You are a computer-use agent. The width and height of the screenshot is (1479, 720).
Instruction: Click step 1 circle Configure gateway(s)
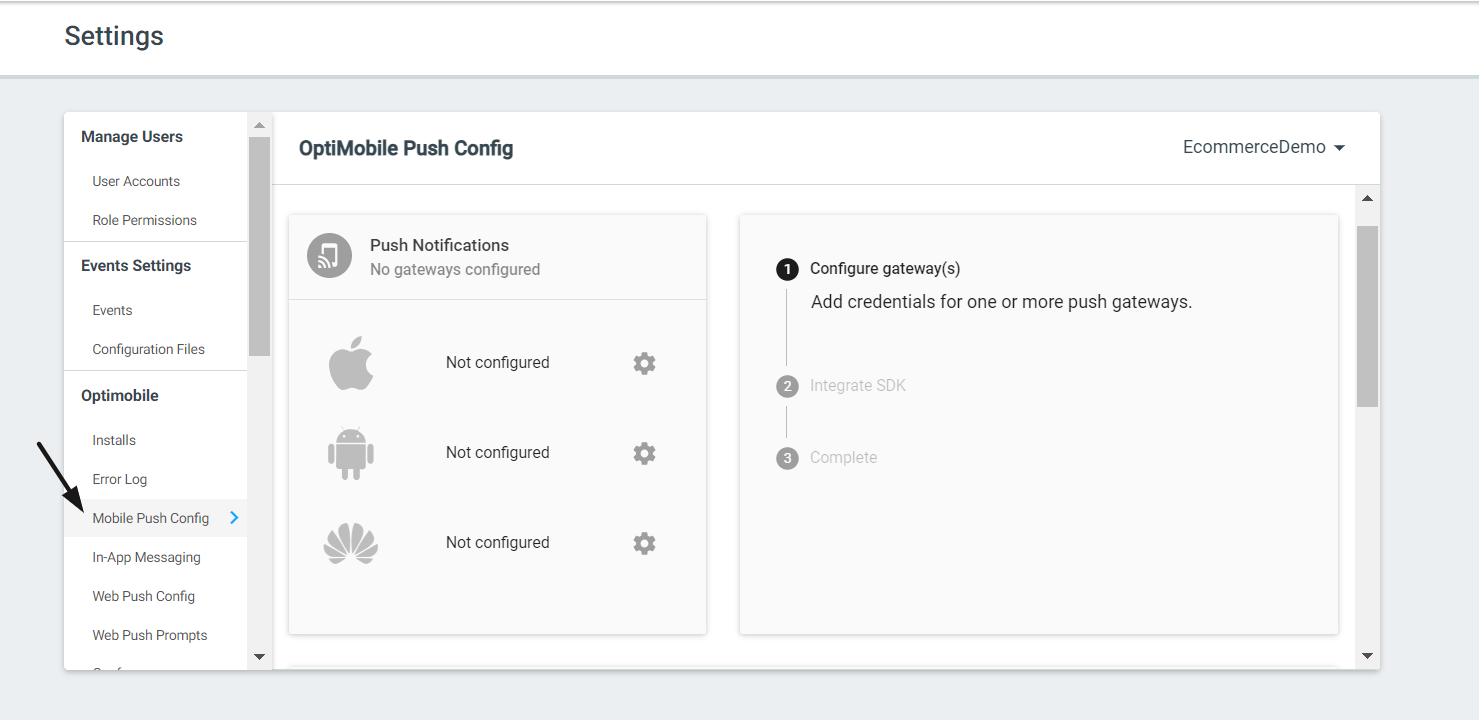[x=787, y=269]
